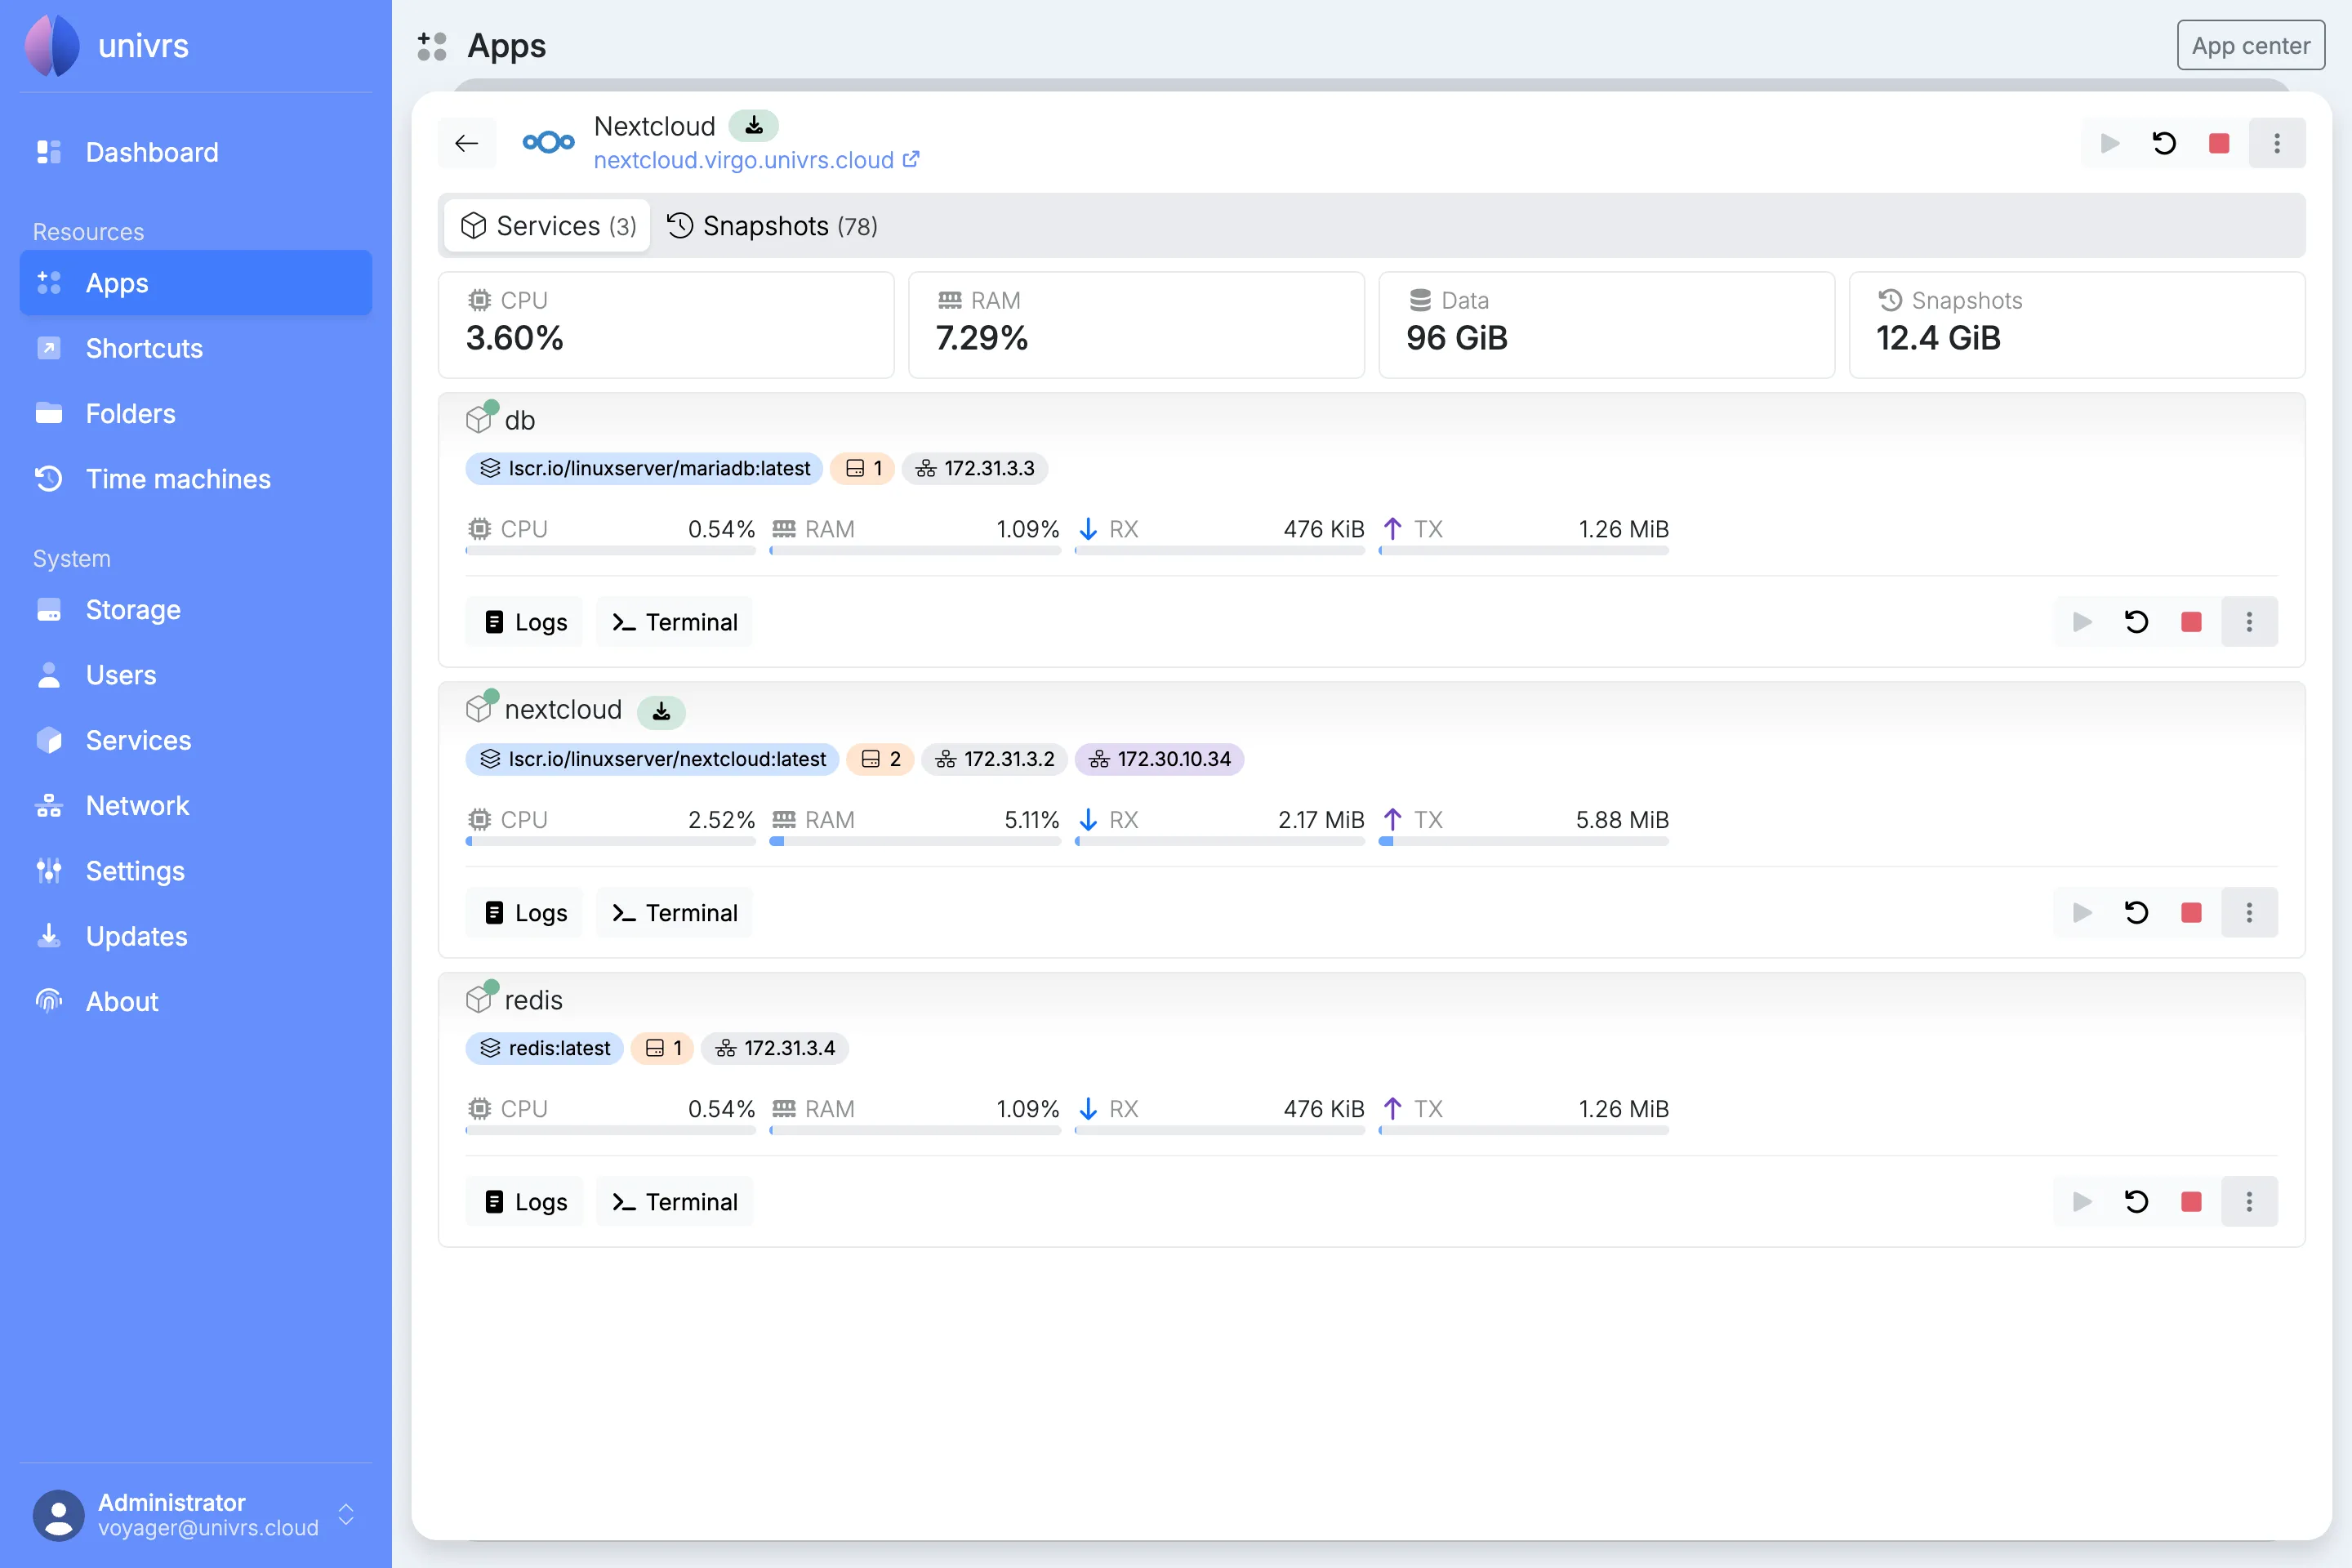Open Logs for the db service

[525, 622]
